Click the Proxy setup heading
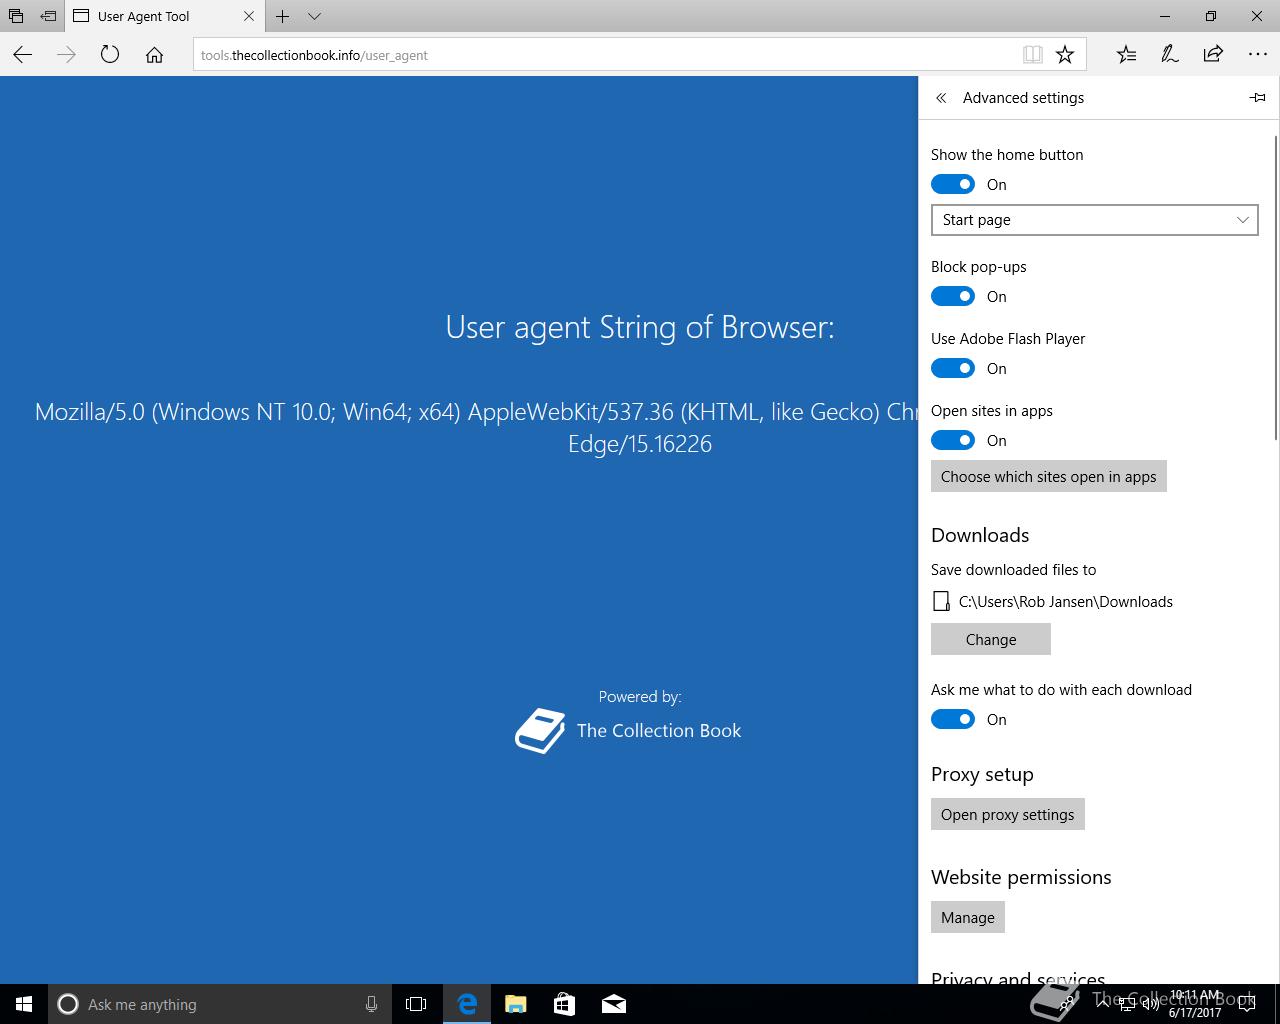Image resolution: width=1280 pixels, height=1024 pixels. [x=982, y=774]
